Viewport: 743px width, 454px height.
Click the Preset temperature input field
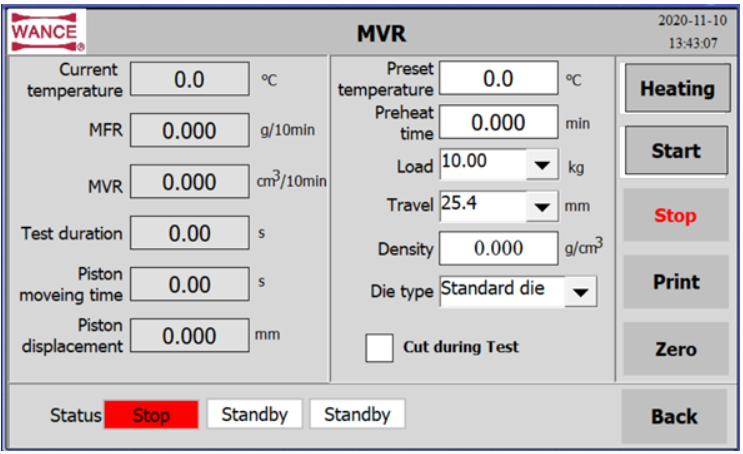click(x=498, y=78)
